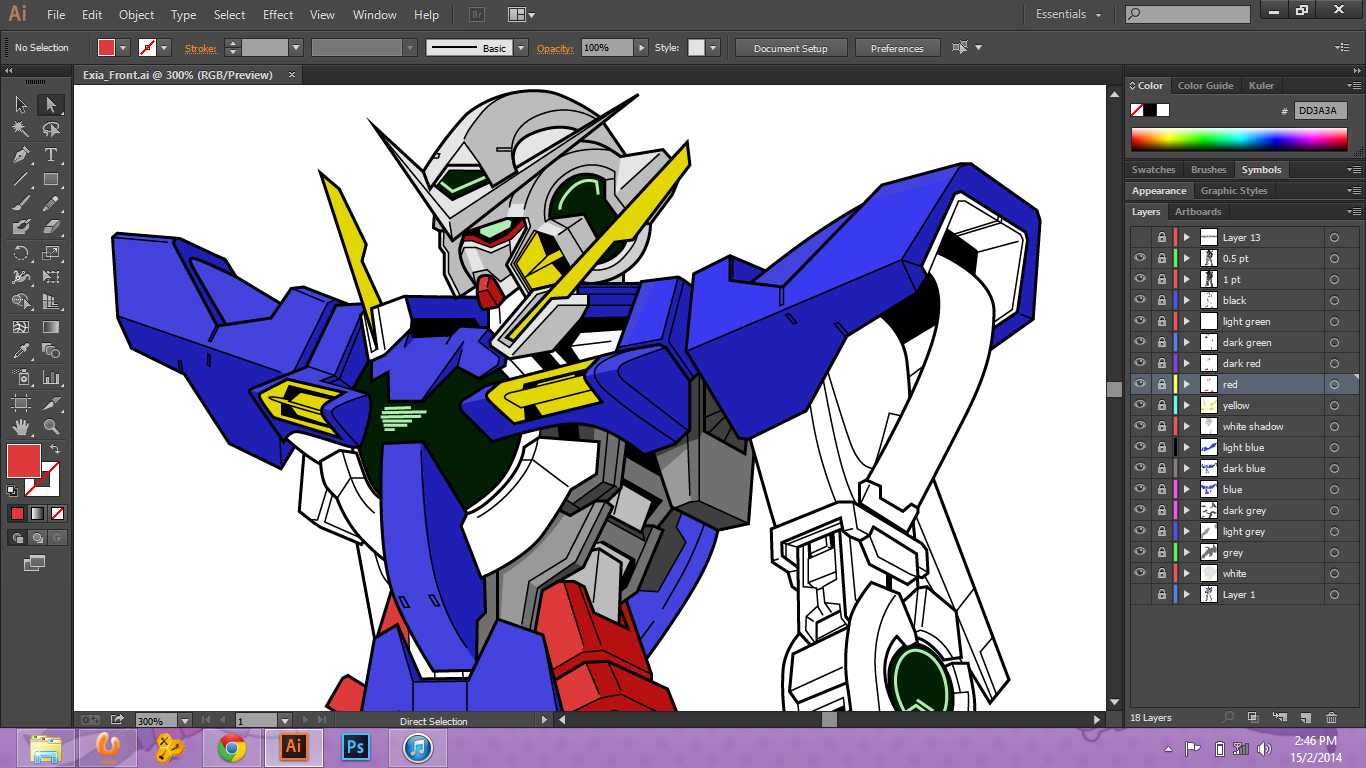The image size is (1366, 768).
Task: Click the create new layer icon
Action: 1306,717
